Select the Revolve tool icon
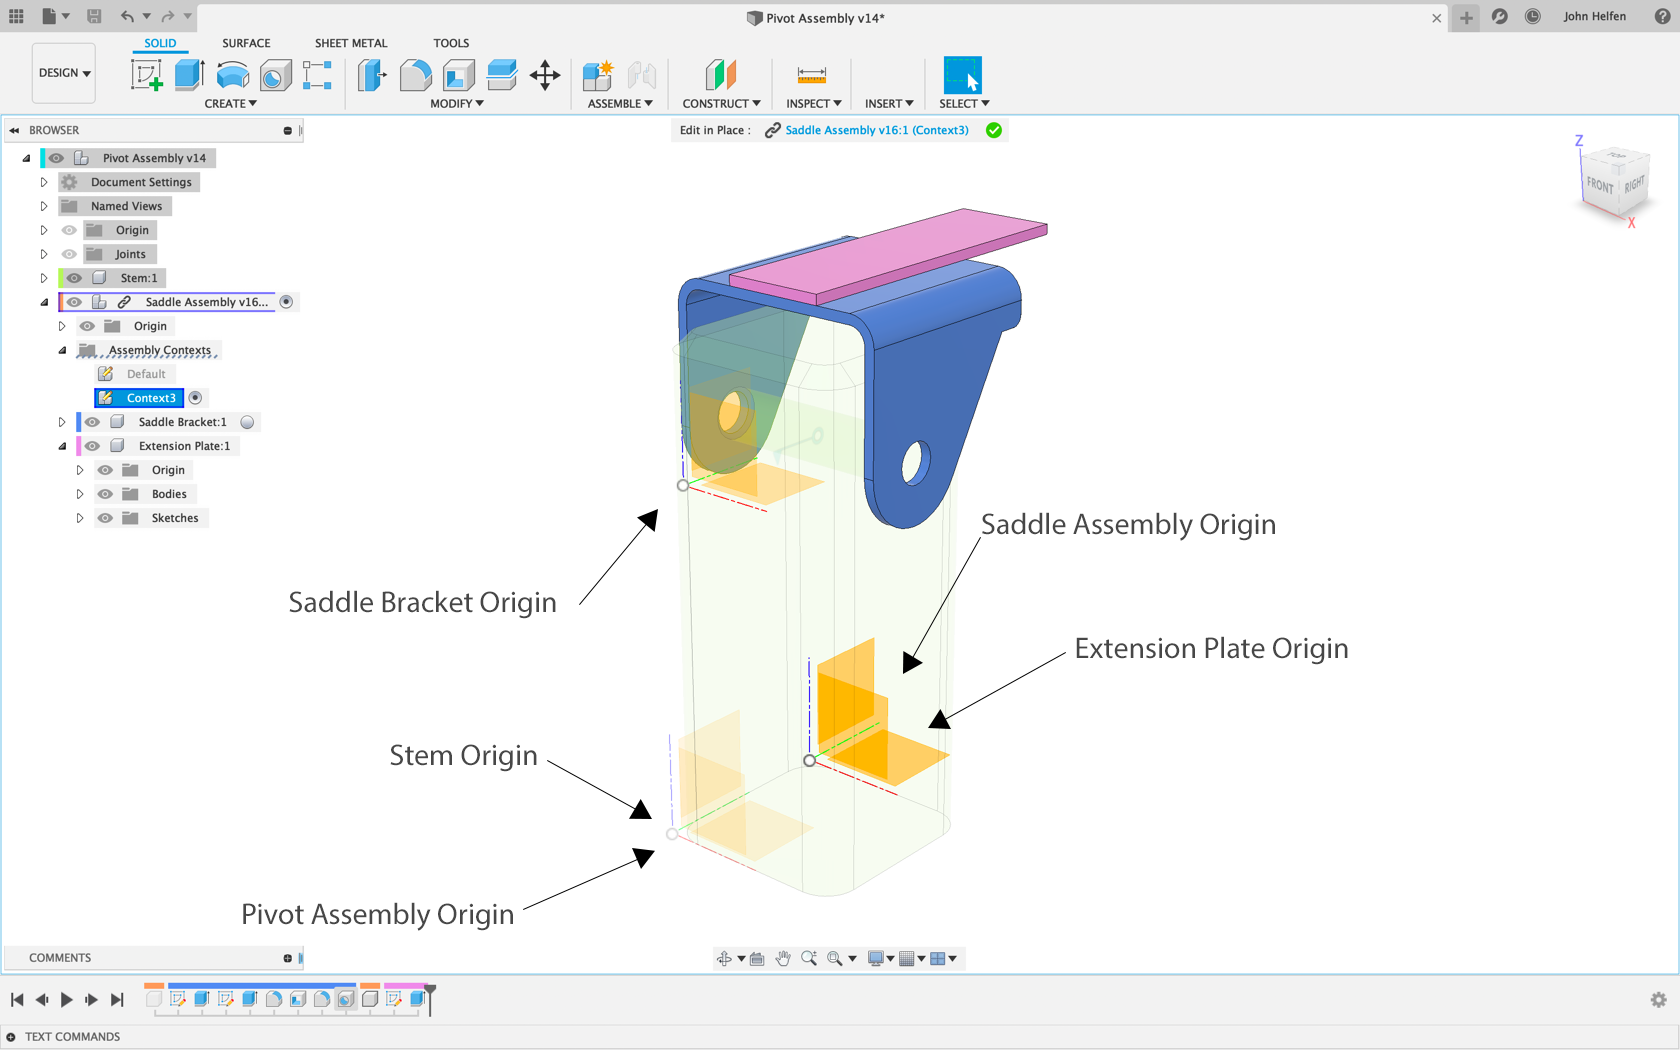1680x1050 pixels. point(232,75)
